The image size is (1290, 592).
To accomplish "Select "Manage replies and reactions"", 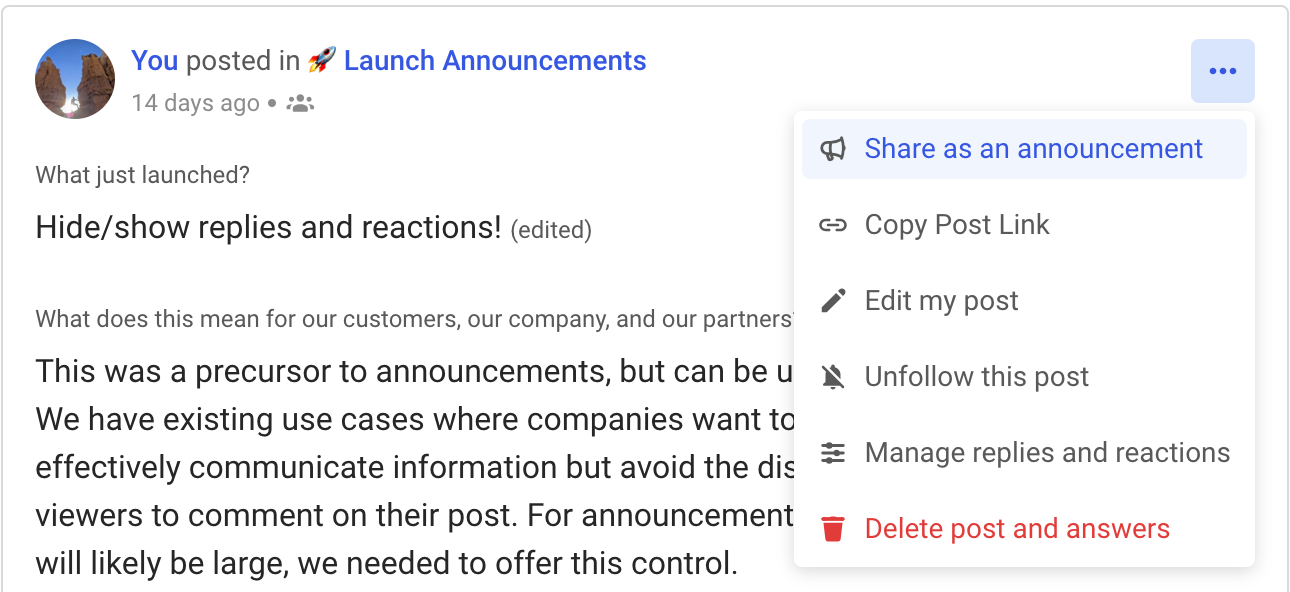I will [x=1046, y=452].
